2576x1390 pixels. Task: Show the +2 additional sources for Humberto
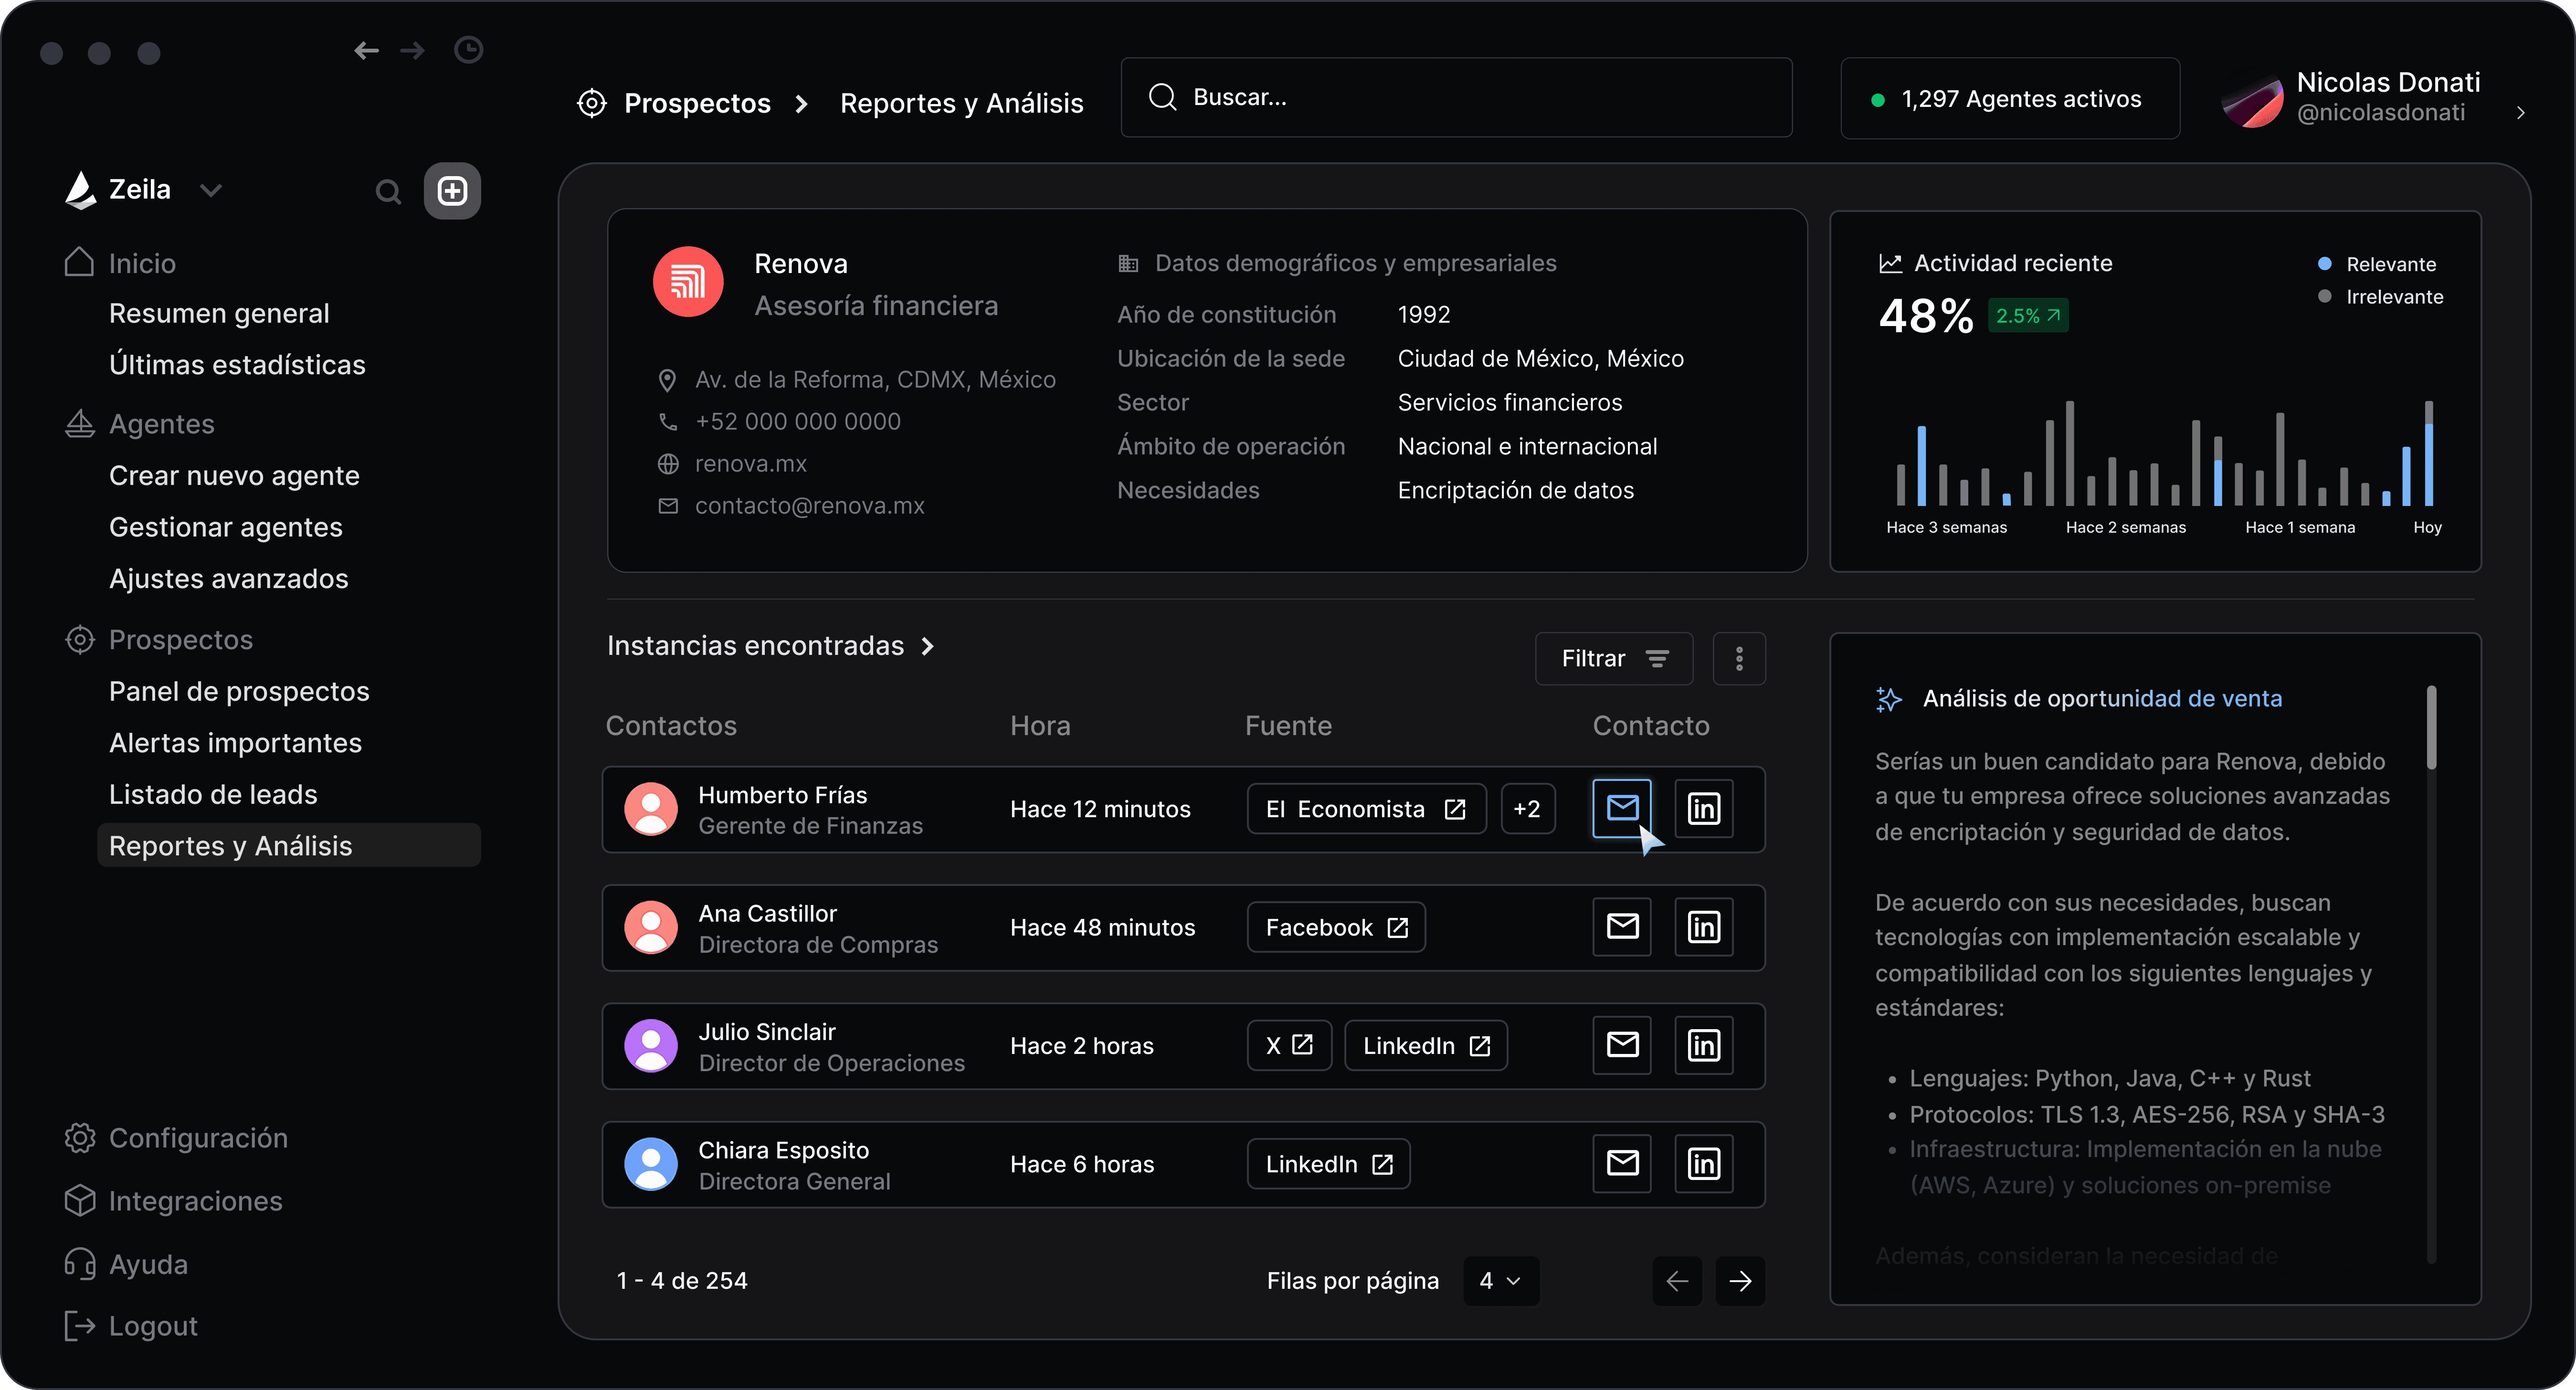click(1527, 809)
